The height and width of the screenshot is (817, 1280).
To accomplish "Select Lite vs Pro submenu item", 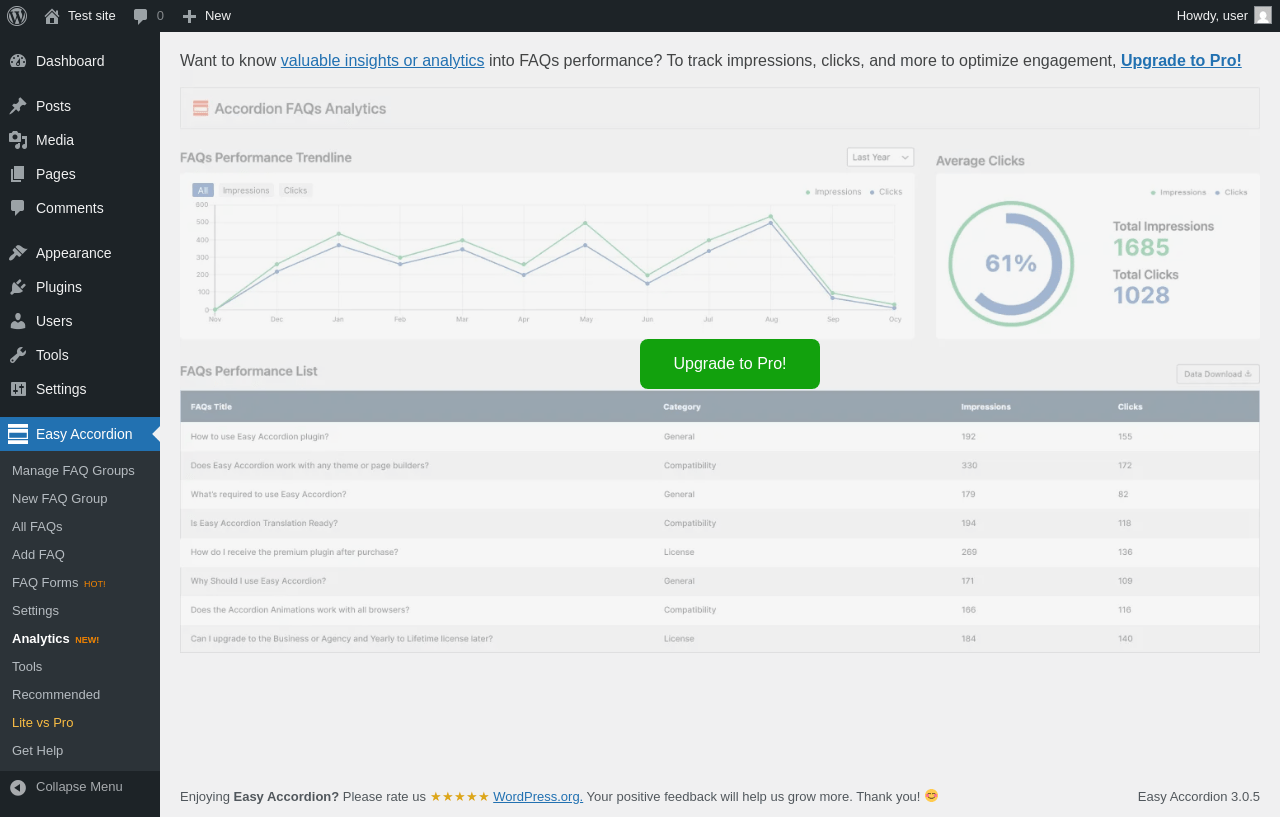I will point(42,723).
